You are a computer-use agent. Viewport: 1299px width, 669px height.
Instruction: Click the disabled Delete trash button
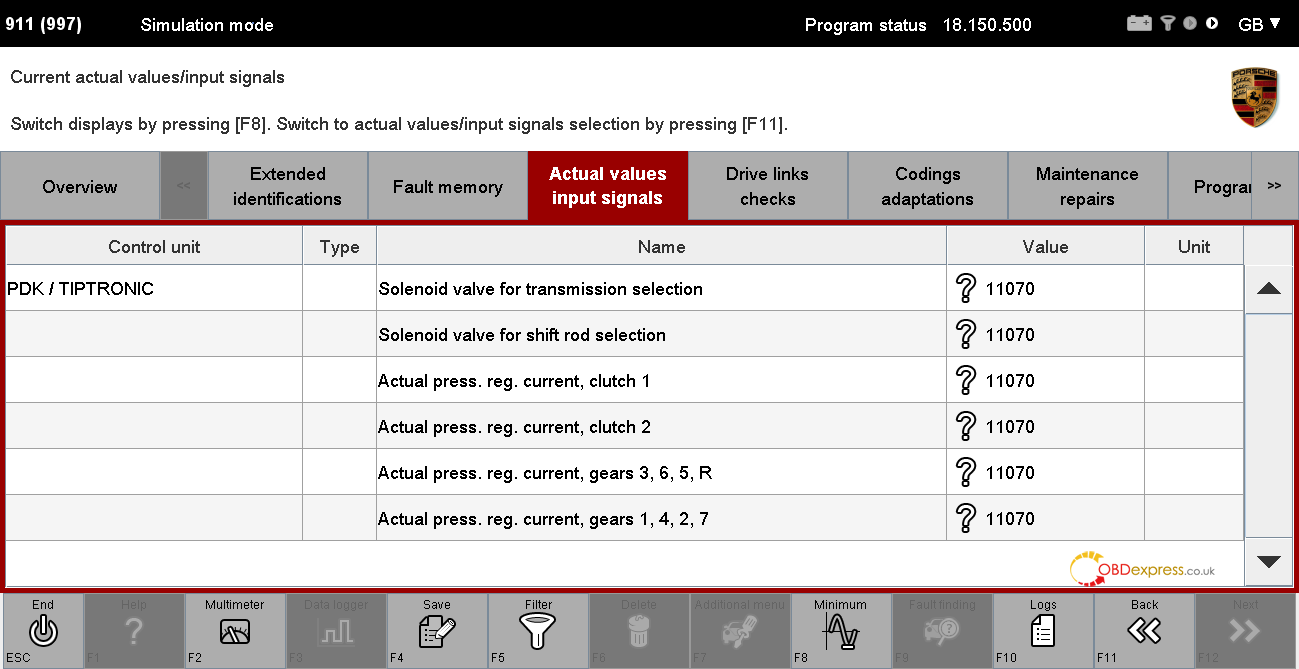[639, 631]
